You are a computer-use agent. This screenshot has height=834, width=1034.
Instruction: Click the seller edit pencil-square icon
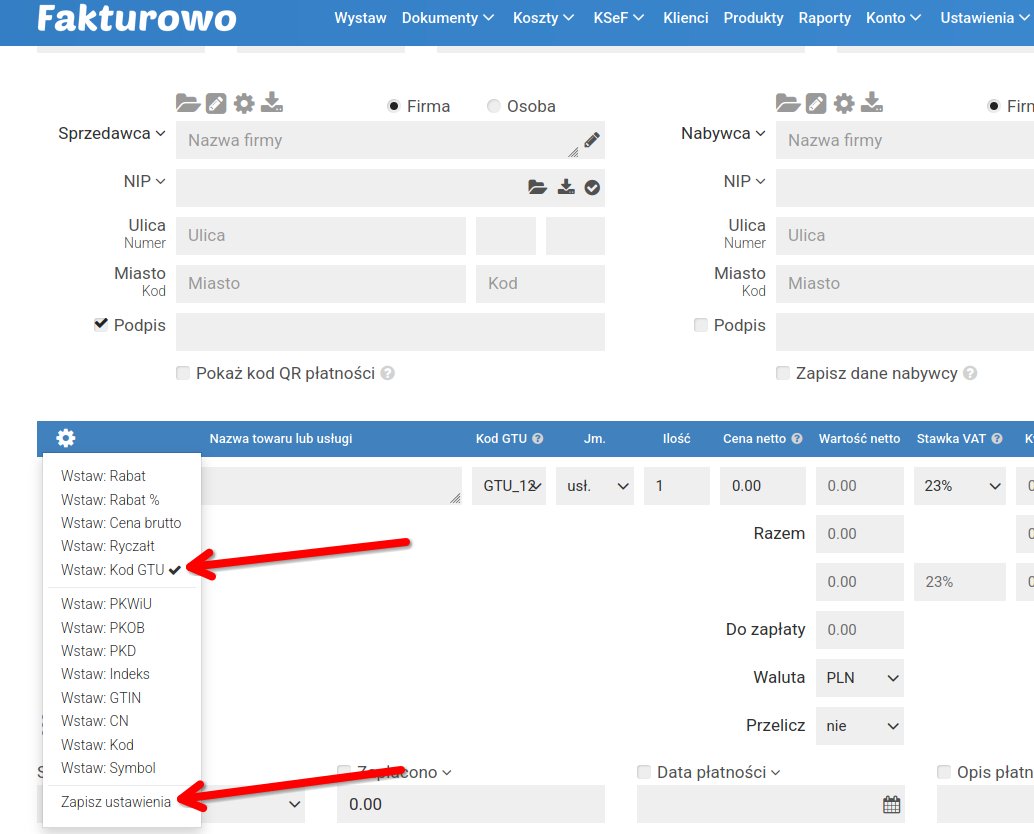pyautogui.click(x=216, y=103)
